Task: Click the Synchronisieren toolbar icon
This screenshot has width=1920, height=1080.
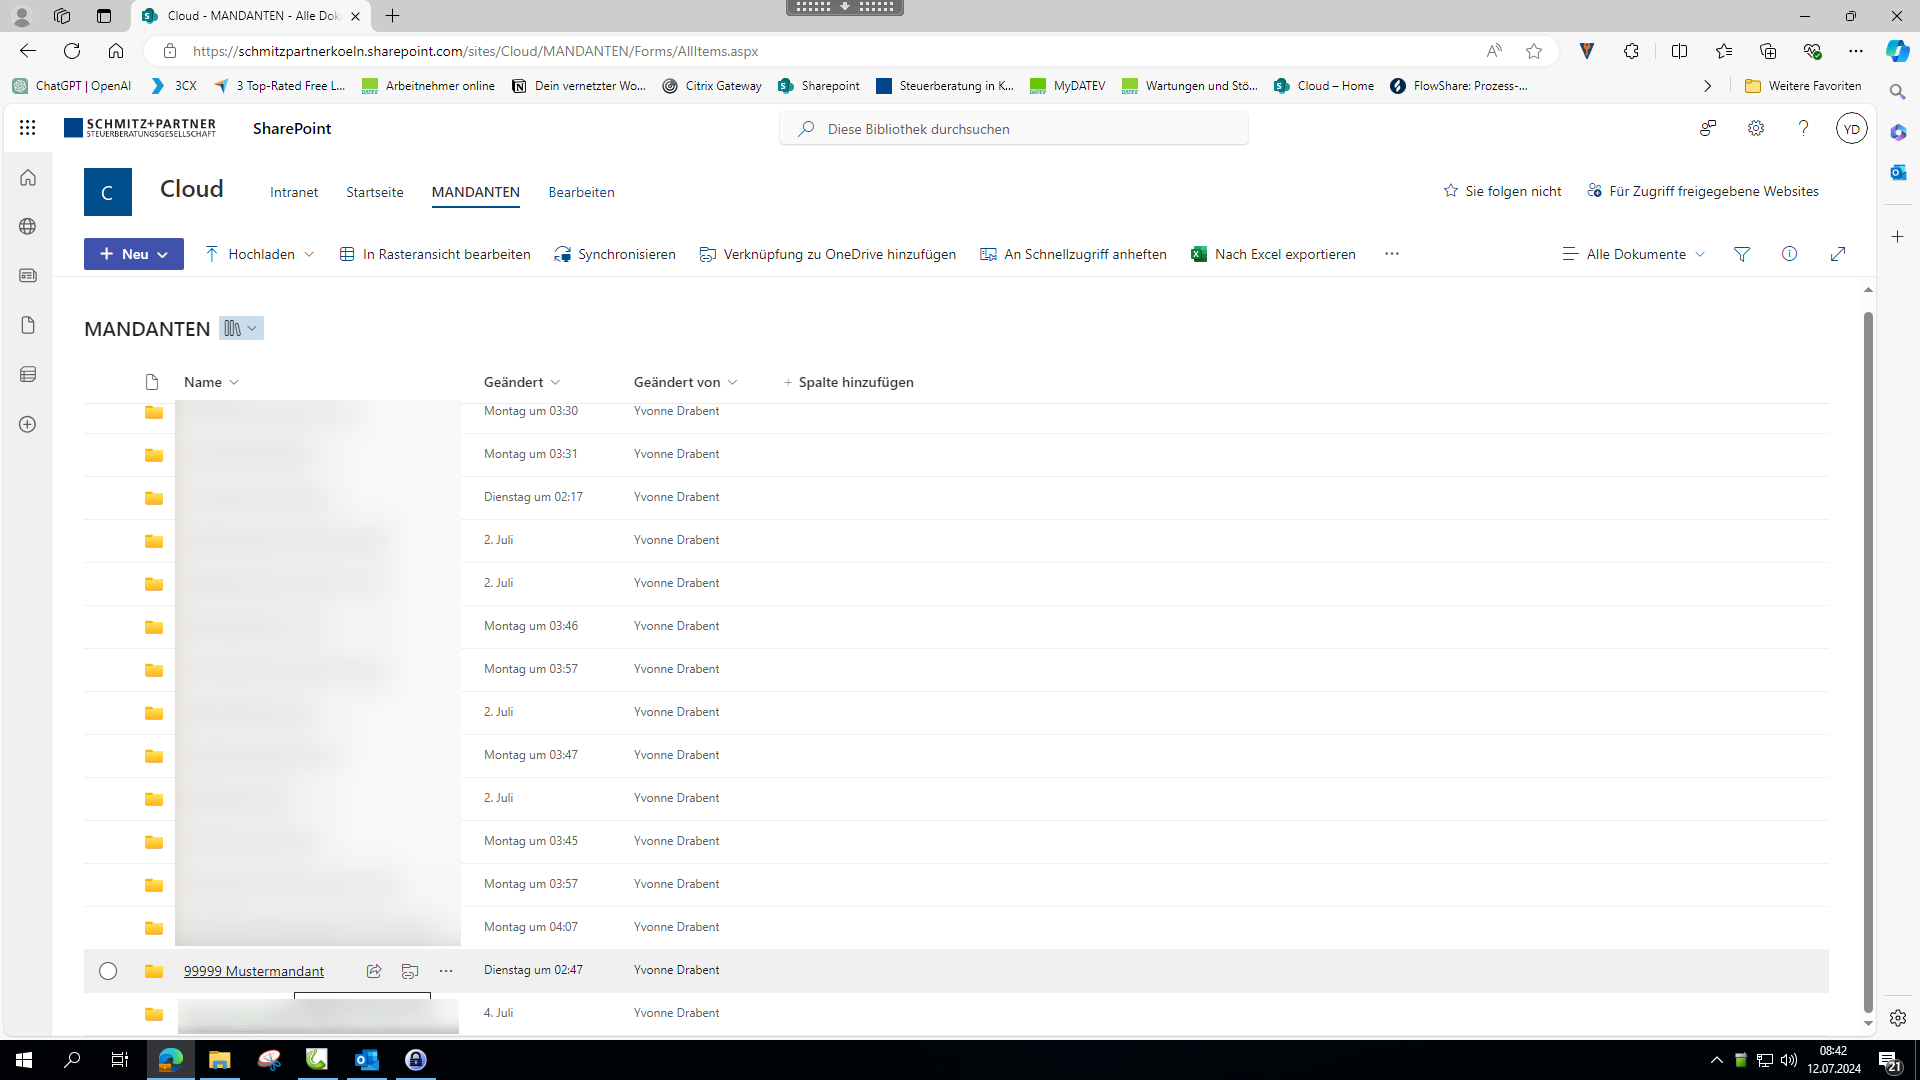Action: 563,254
